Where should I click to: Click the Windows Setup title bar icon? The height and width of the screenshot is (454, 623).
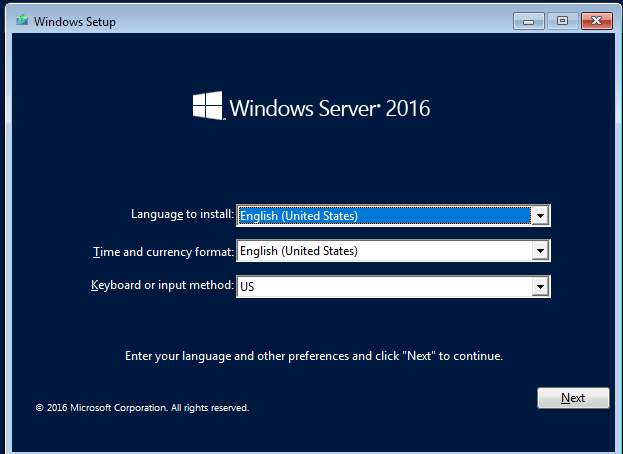22,20
